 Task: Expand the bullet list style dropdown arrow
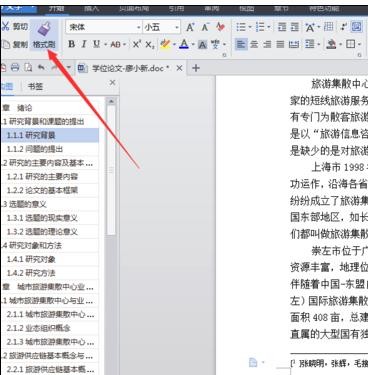[x=250, y=28]
